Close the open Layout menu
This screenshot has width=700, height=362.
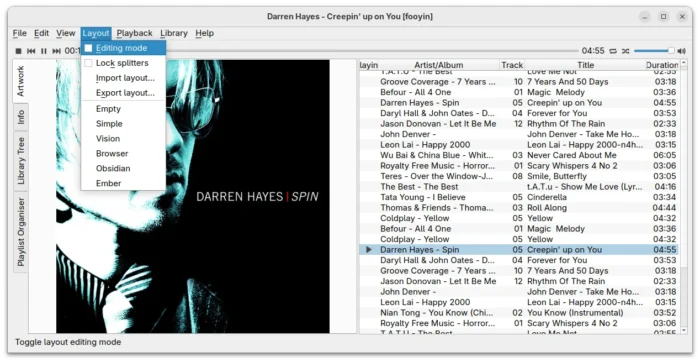[96, 33]
